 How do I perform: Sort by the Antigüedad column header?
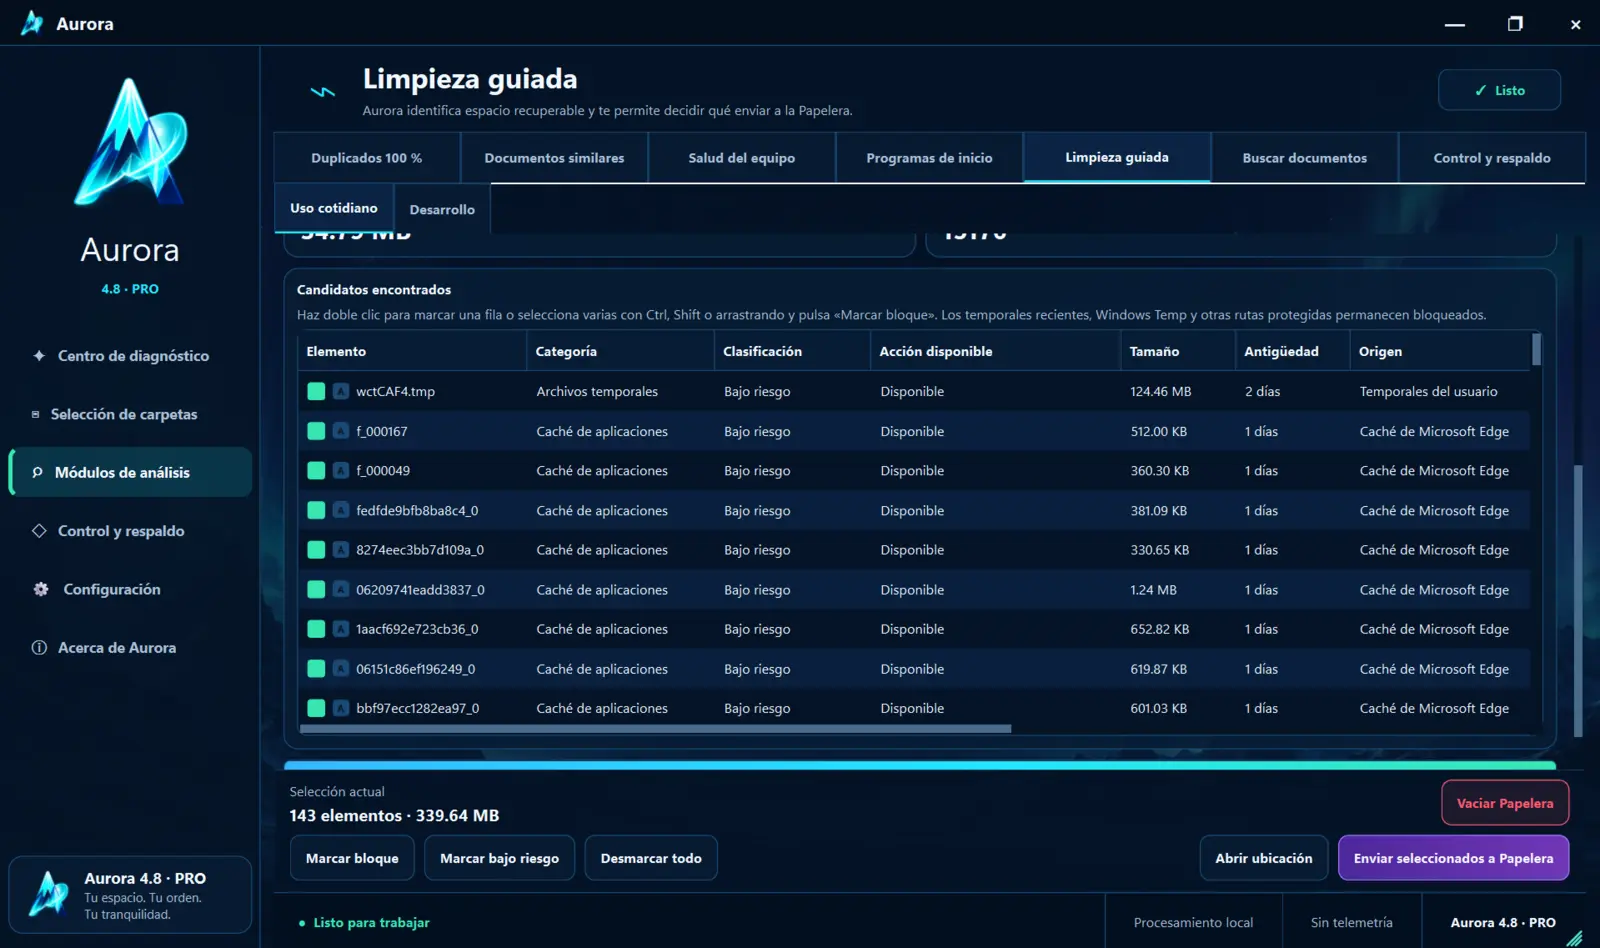click(1292, 351)
